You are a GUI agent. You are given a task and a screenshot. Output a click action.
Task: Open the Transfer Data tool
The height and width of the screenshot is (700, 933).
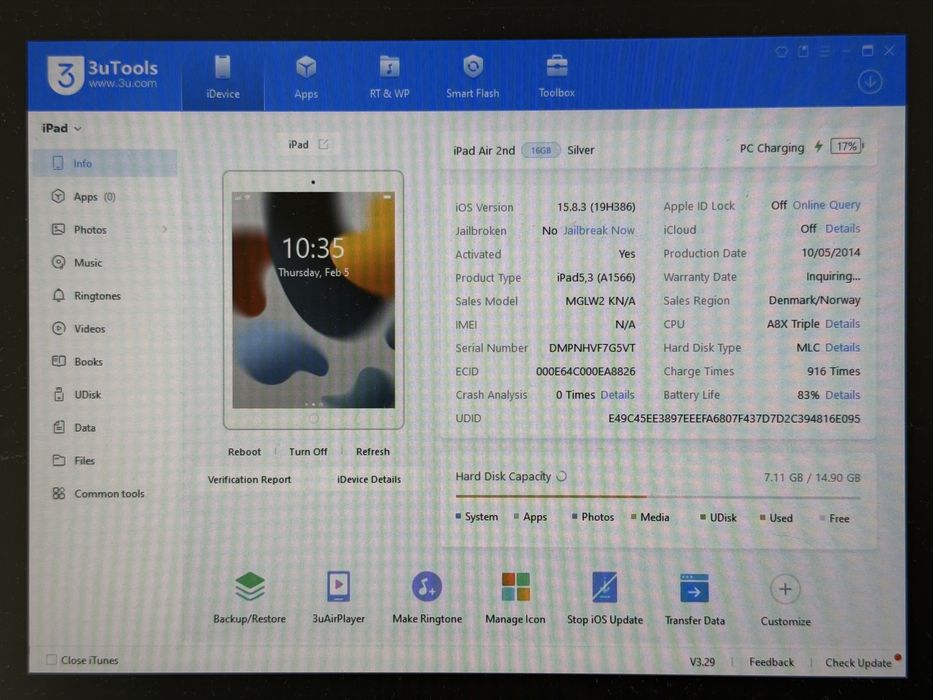tap(694, 598)
